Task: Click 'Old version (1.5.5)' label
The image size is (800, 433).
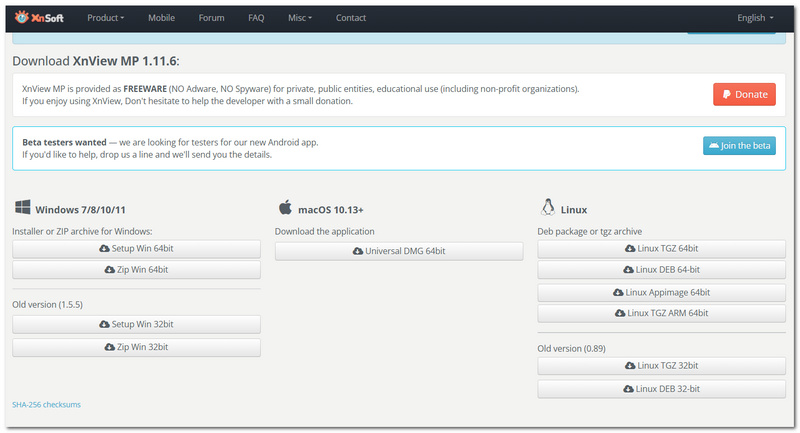Action: [x=47, y=304]
